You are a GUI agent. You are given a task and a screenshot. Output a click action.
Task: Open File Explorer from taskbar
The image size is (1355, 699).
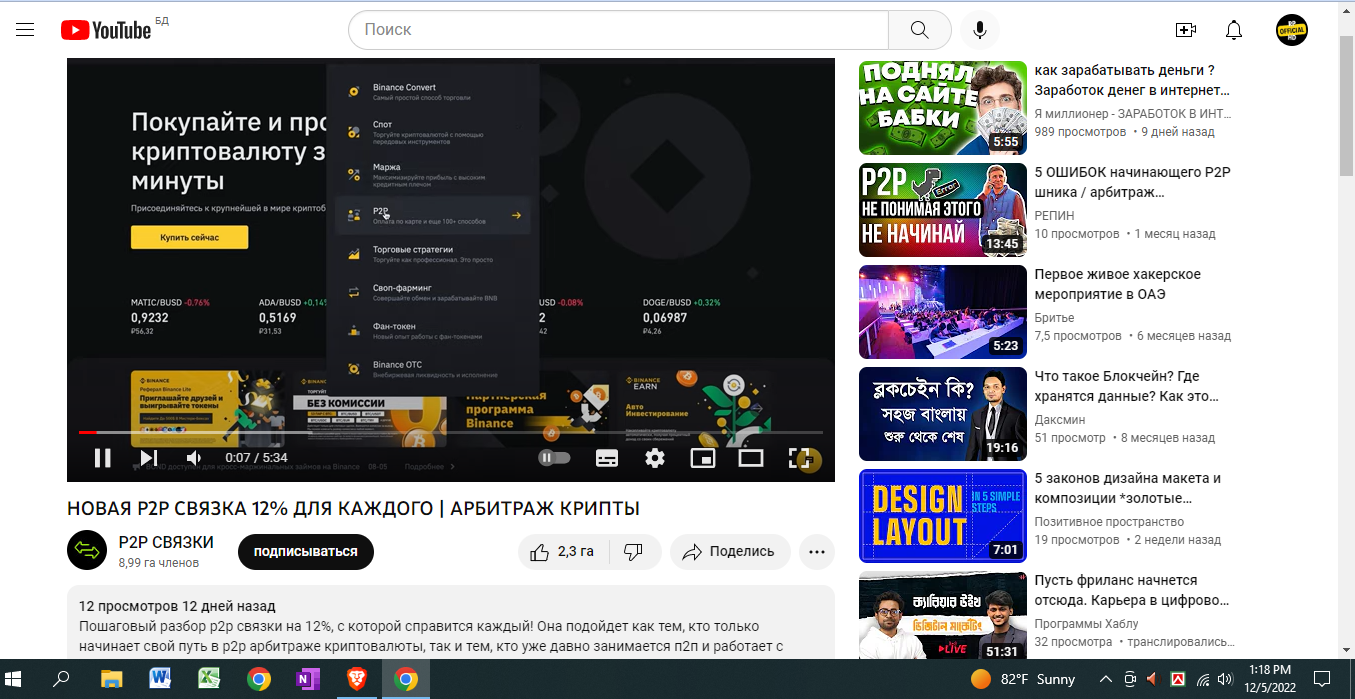tap(111, 679)
